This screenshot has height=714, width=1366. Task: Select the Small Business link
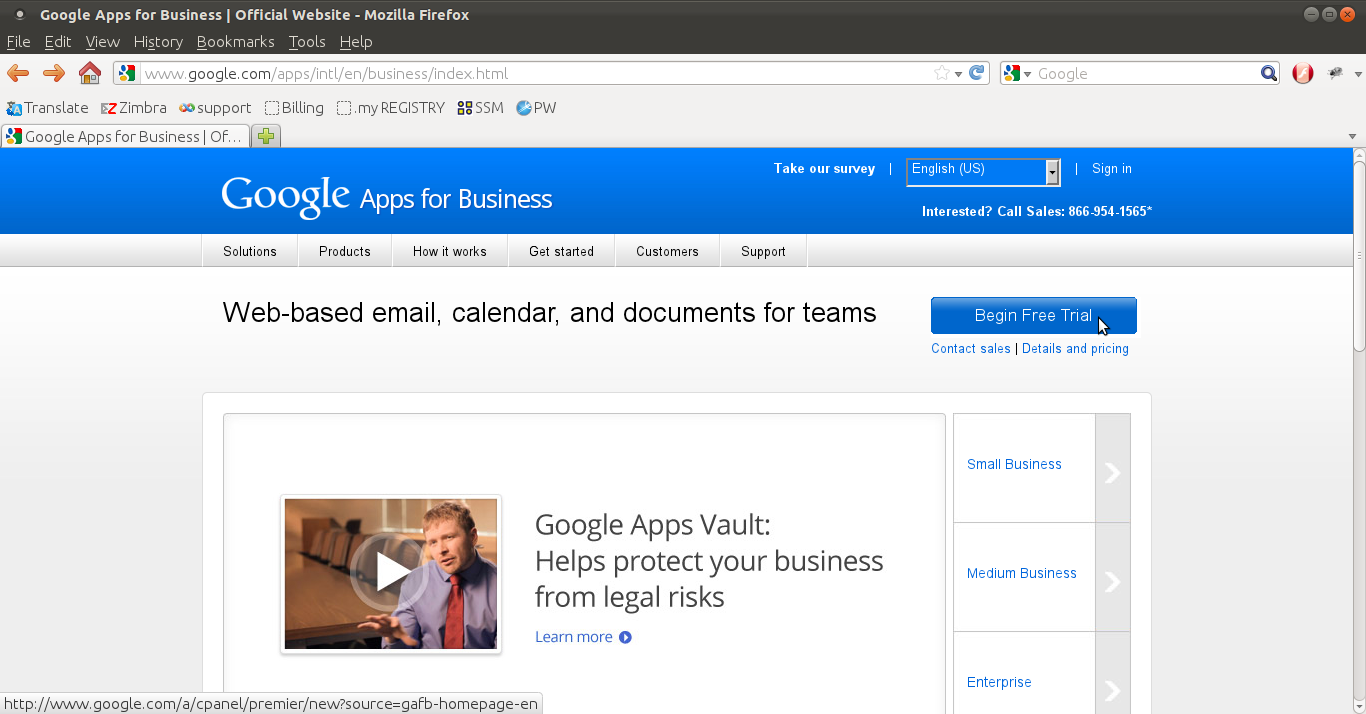coord(1014,464)
